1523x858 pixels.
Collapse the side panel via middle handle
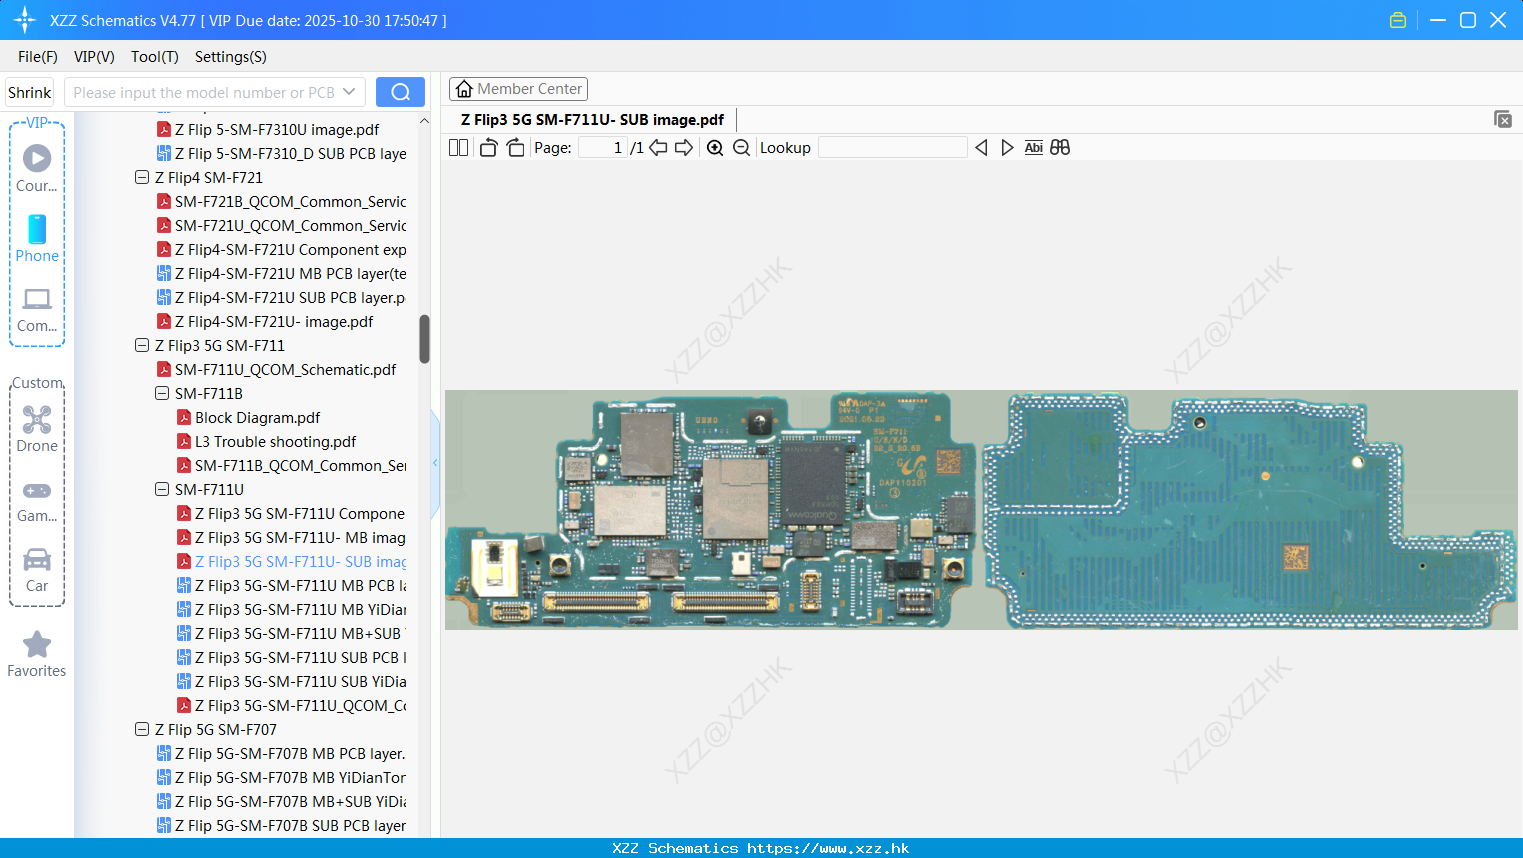click(x=435, y=463)
